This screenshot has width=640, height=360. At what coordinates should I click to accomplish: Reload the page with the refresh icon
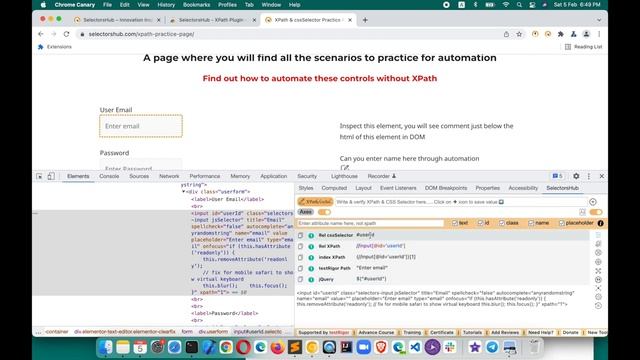click(x=67, y=34)
